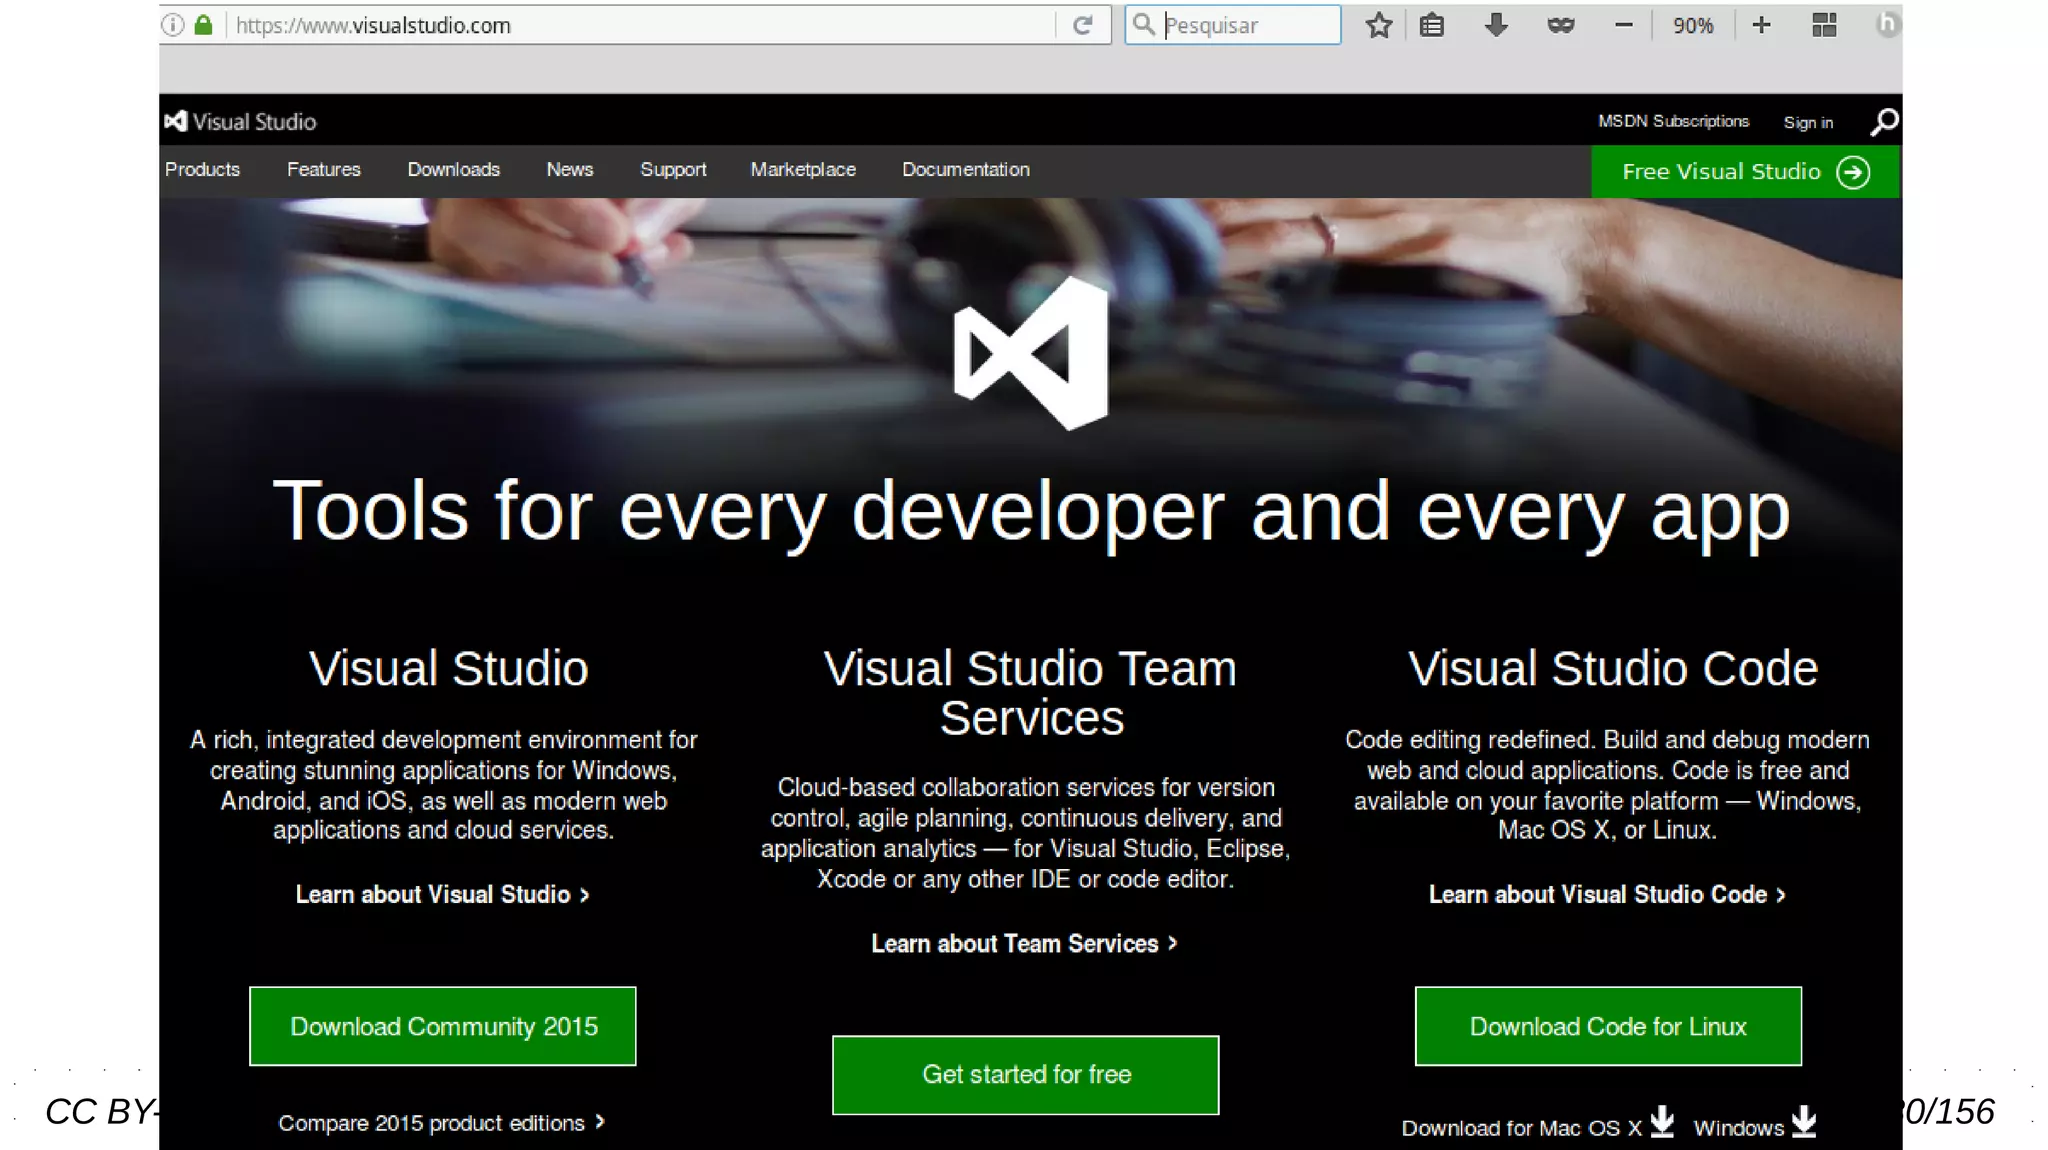Open the browser downloads arrow icon
This screenshot has height=1150, width=2048.
pos(1496,25)
